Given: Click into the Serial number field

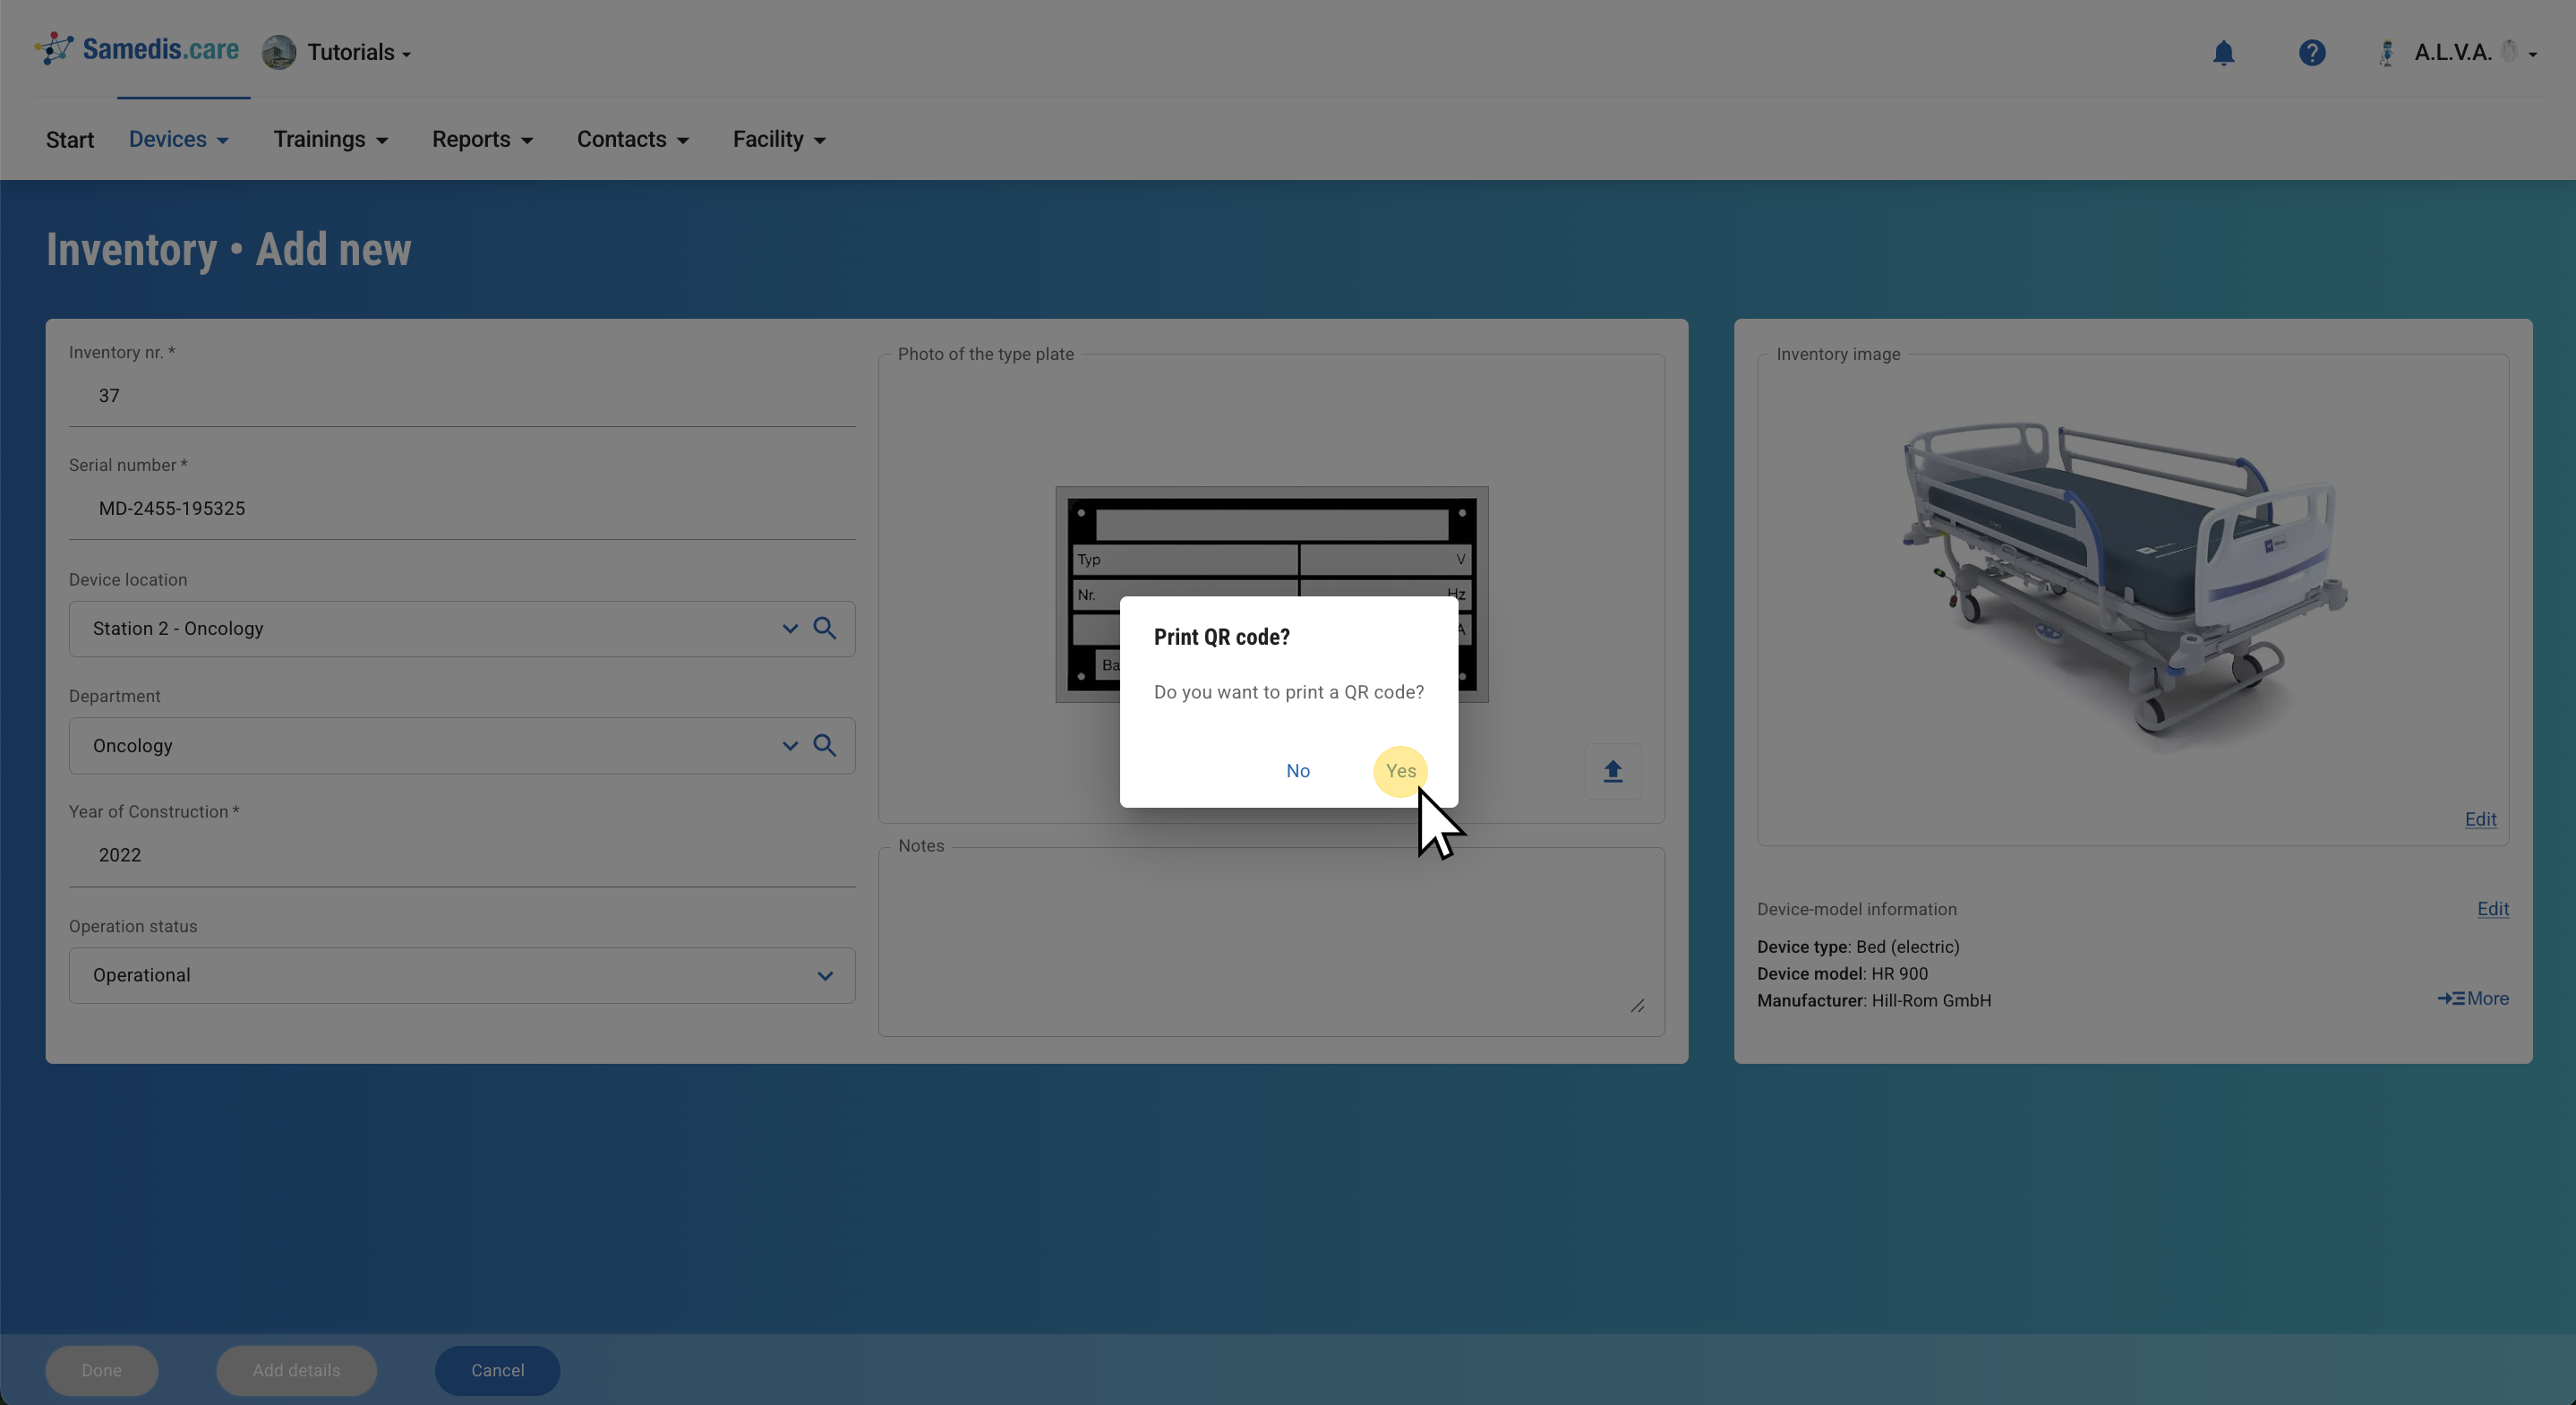Looking at the screenshot, I should click(x=461, y=508).
